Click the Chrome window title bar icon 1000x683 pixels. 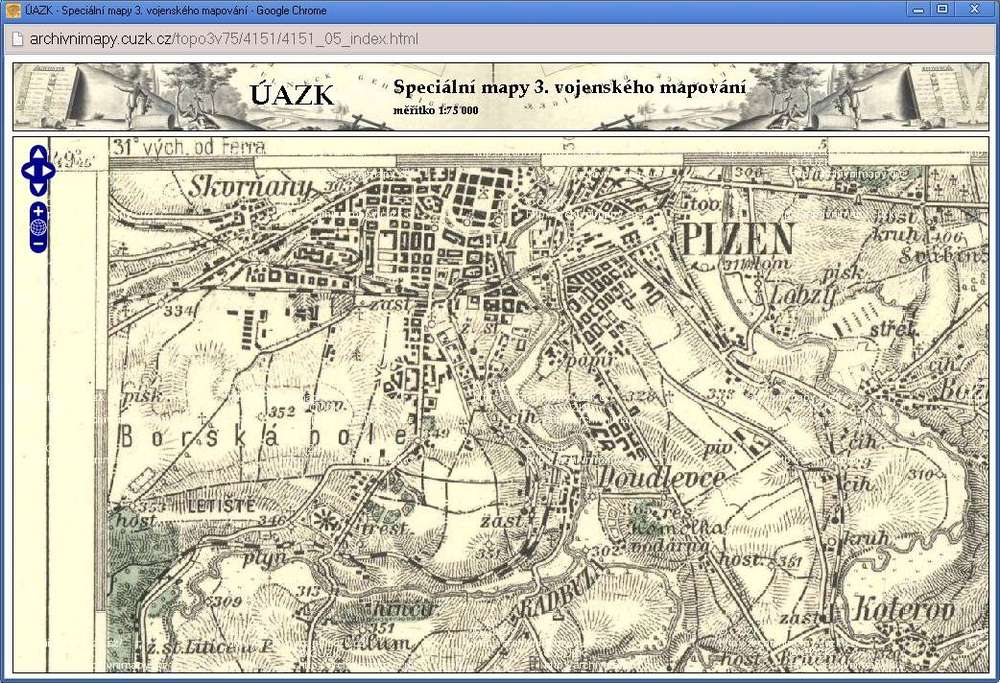12,9
